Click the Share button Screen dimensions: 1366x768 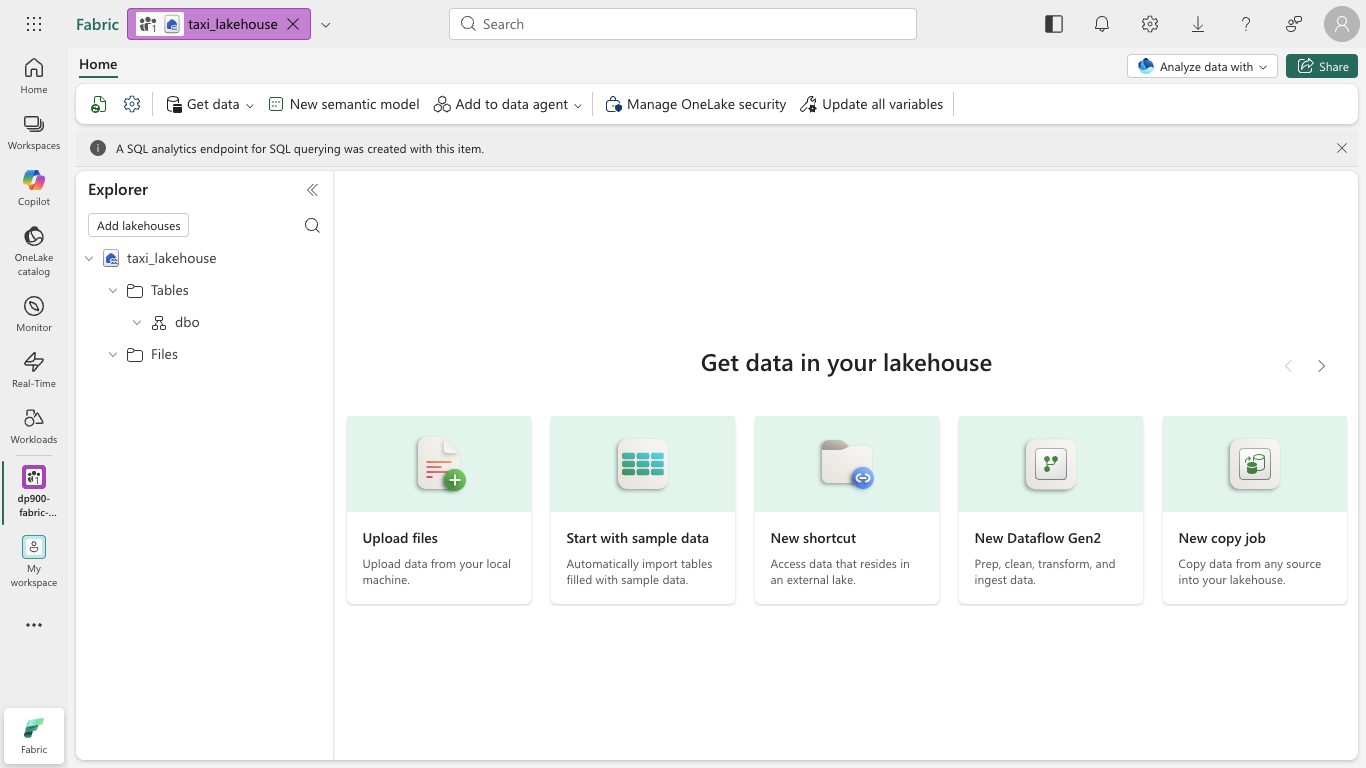click(x=1322, y=66)
